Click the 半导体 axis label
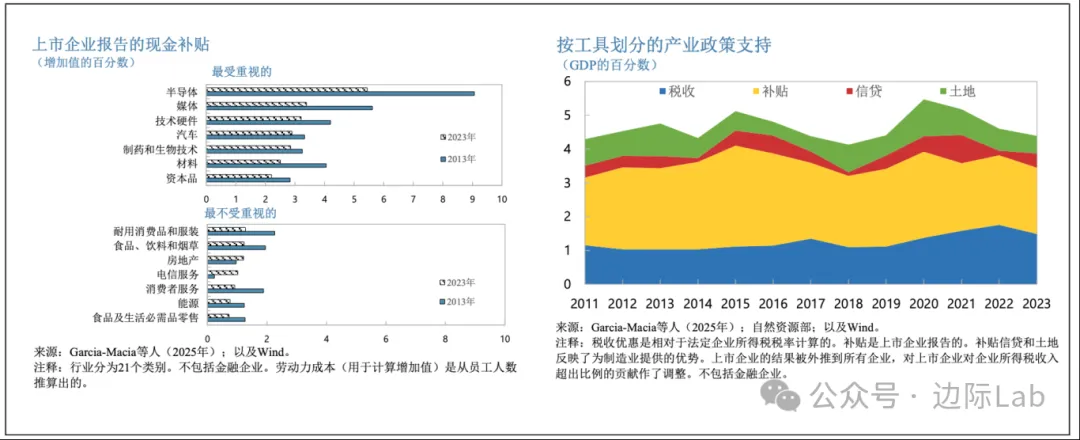 click(183, 92)
